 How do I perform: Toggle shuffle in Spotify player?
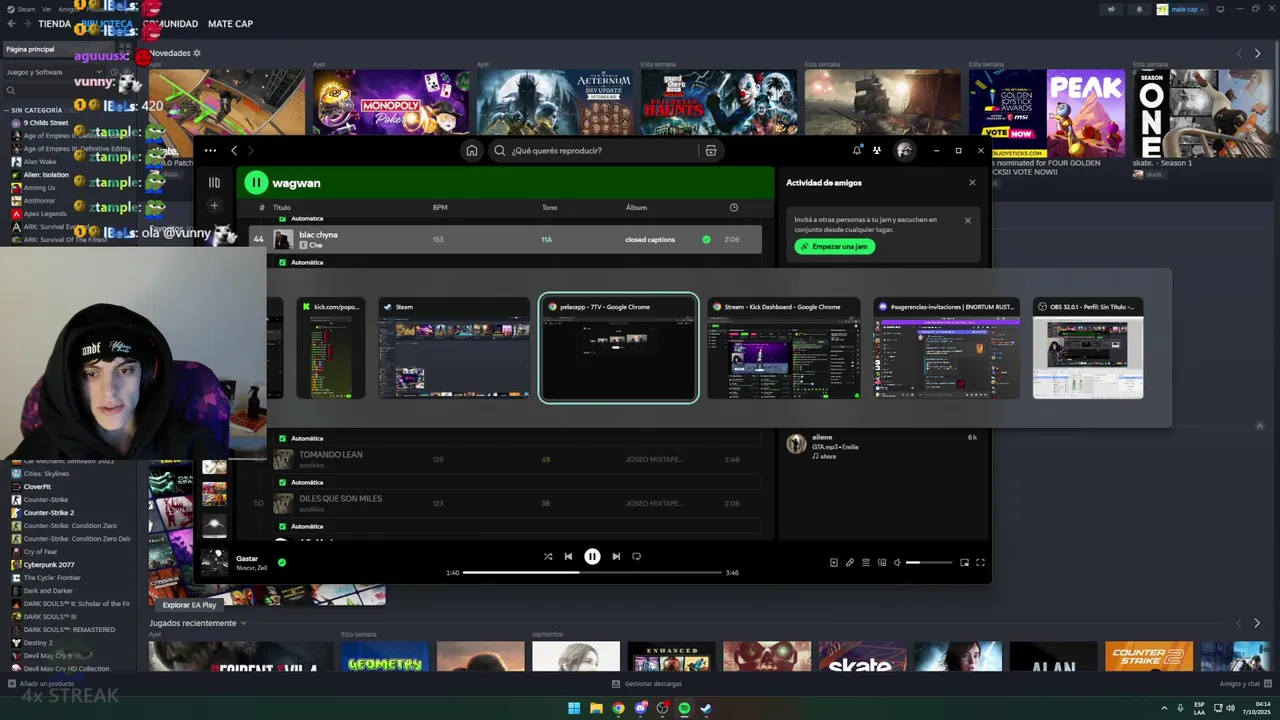click(x=548, y=557)
